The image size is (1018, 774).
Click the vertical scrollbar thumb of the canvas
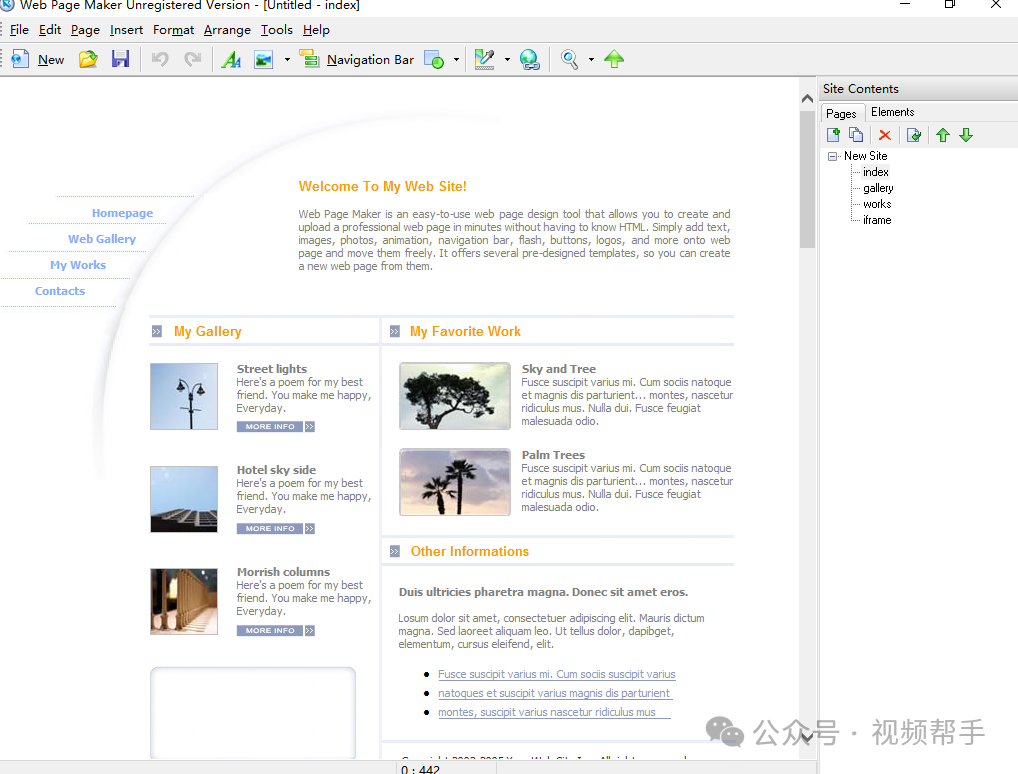click(x=807, y=179)
